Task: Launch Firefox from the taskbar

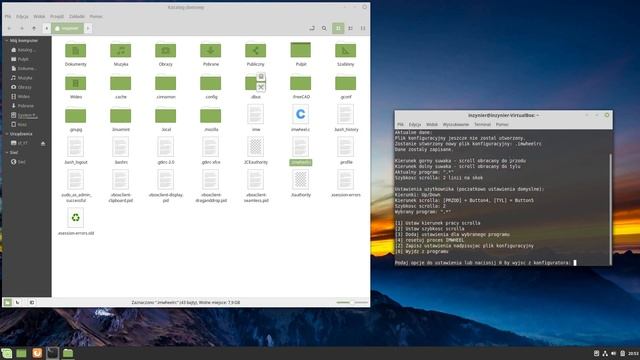Action: coord(37,353)
